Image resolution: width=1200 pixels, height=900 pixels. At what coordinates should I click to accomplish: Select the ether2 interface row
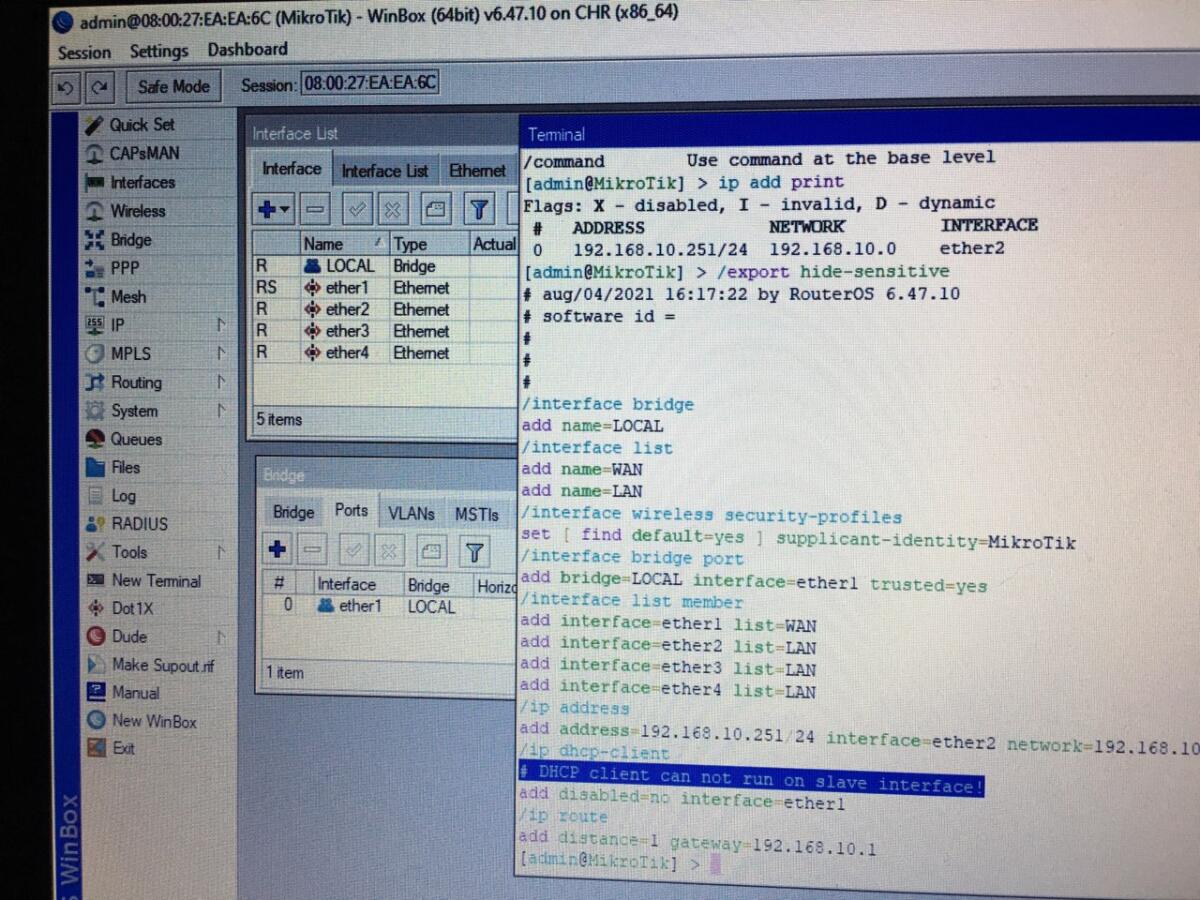coord(384,310)
